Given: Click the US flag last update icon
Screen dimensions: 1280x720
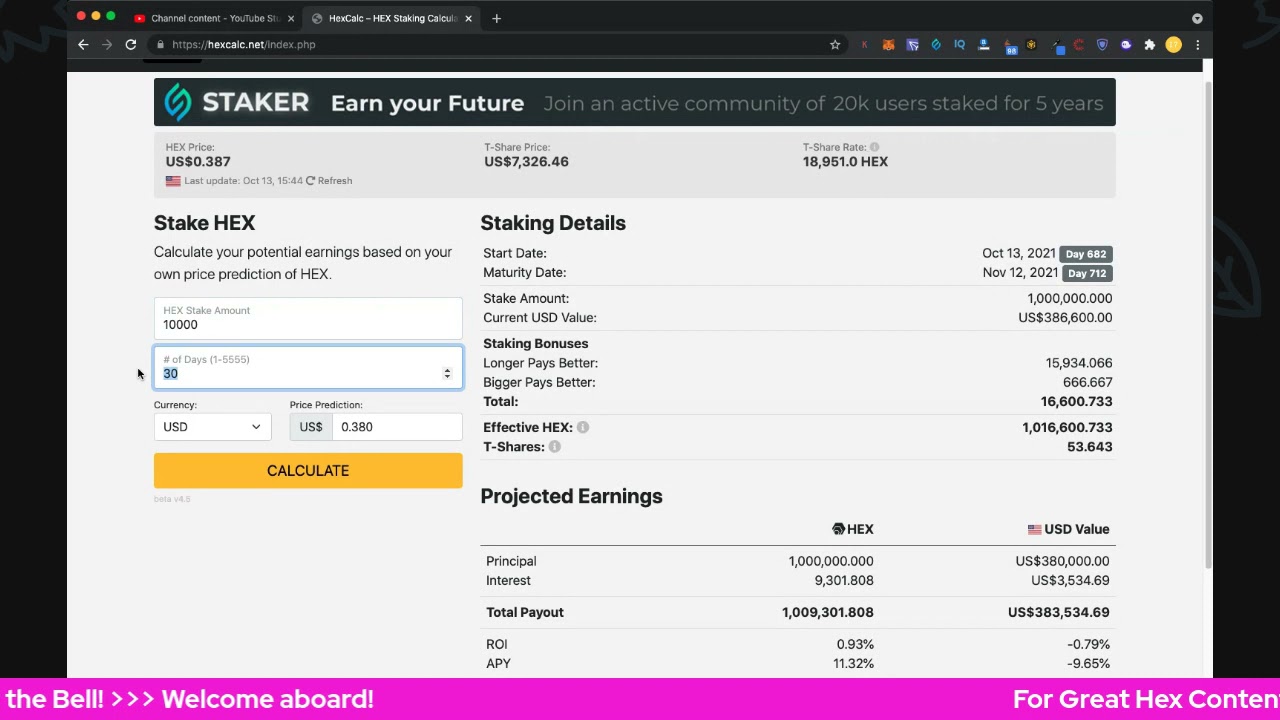Looking at the screenshot, I should coord(173,181).
